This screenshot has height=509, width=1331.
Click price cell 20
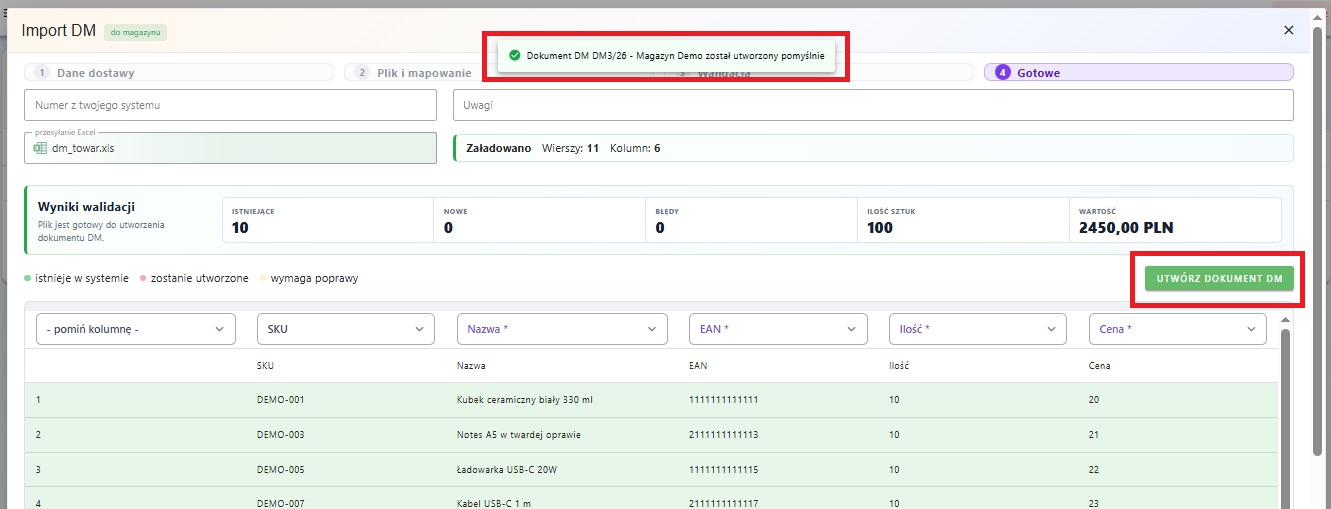[1094, 400]
